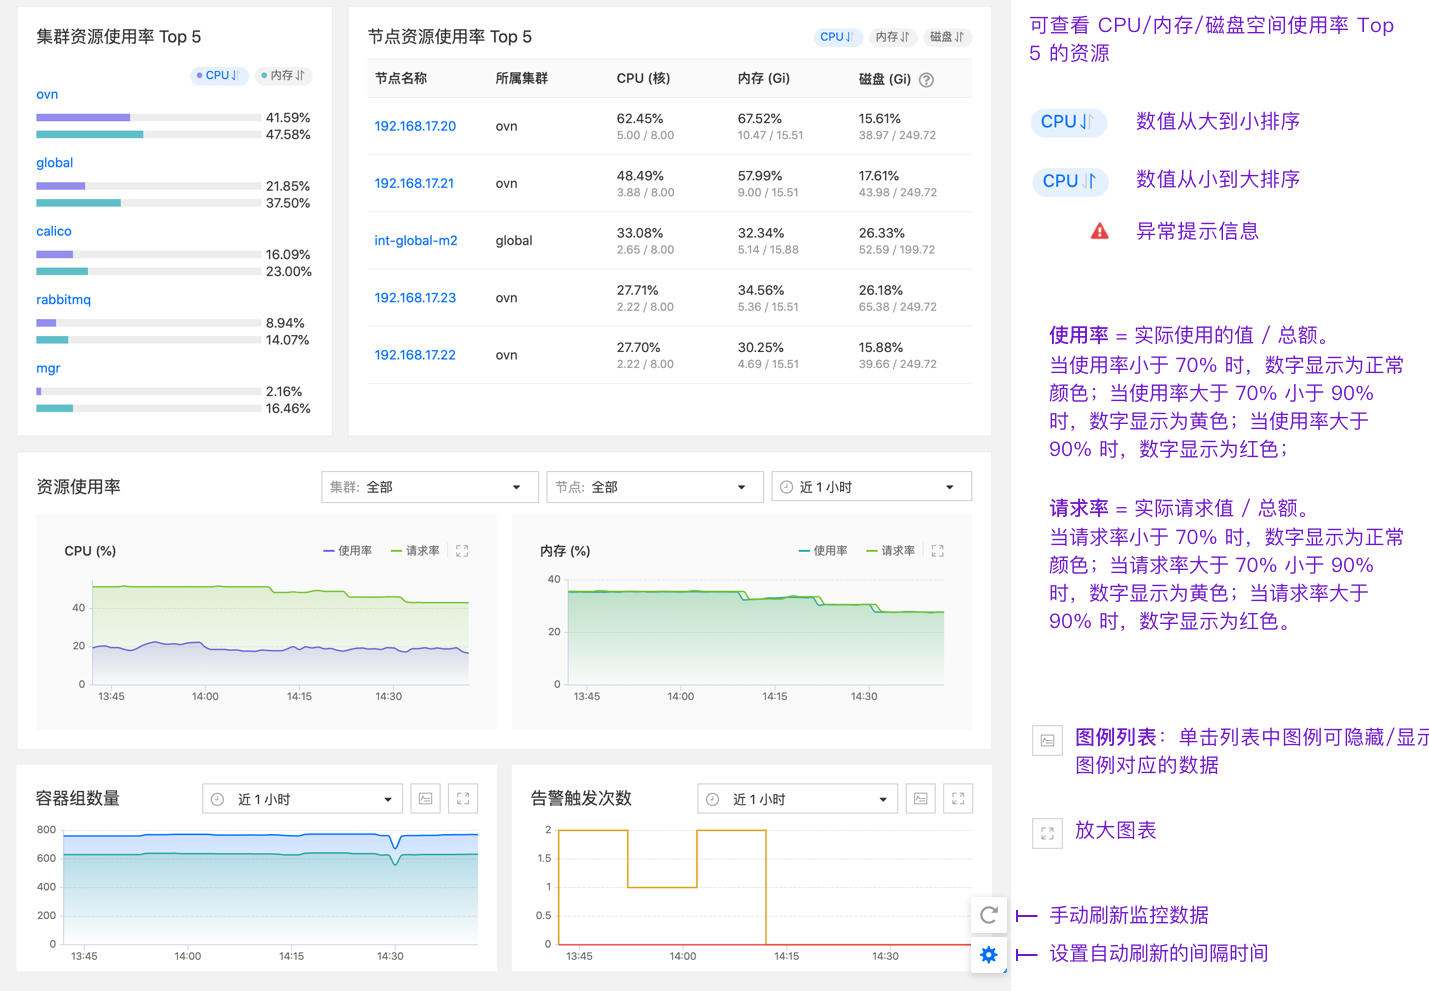
Task: Toggle 使用率 legend in the CPU chart
Action: 348,551
